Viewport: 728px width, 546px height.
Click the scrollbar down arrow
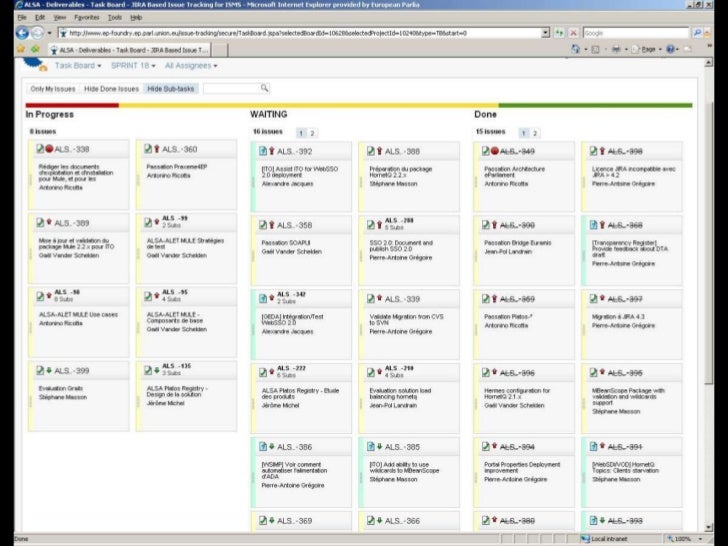708,527
